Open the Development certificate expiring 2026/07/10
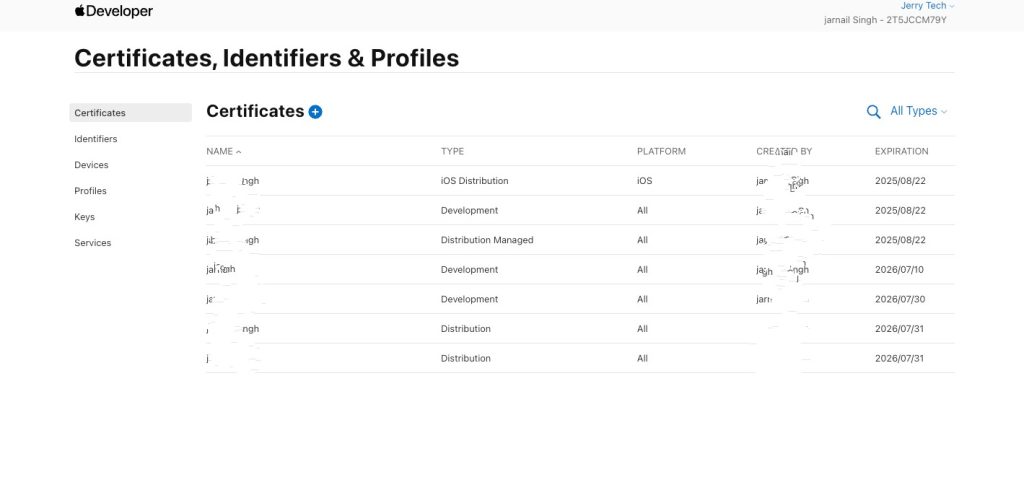The width and height of the screenshot is (1024, 477). click(580, 269)
